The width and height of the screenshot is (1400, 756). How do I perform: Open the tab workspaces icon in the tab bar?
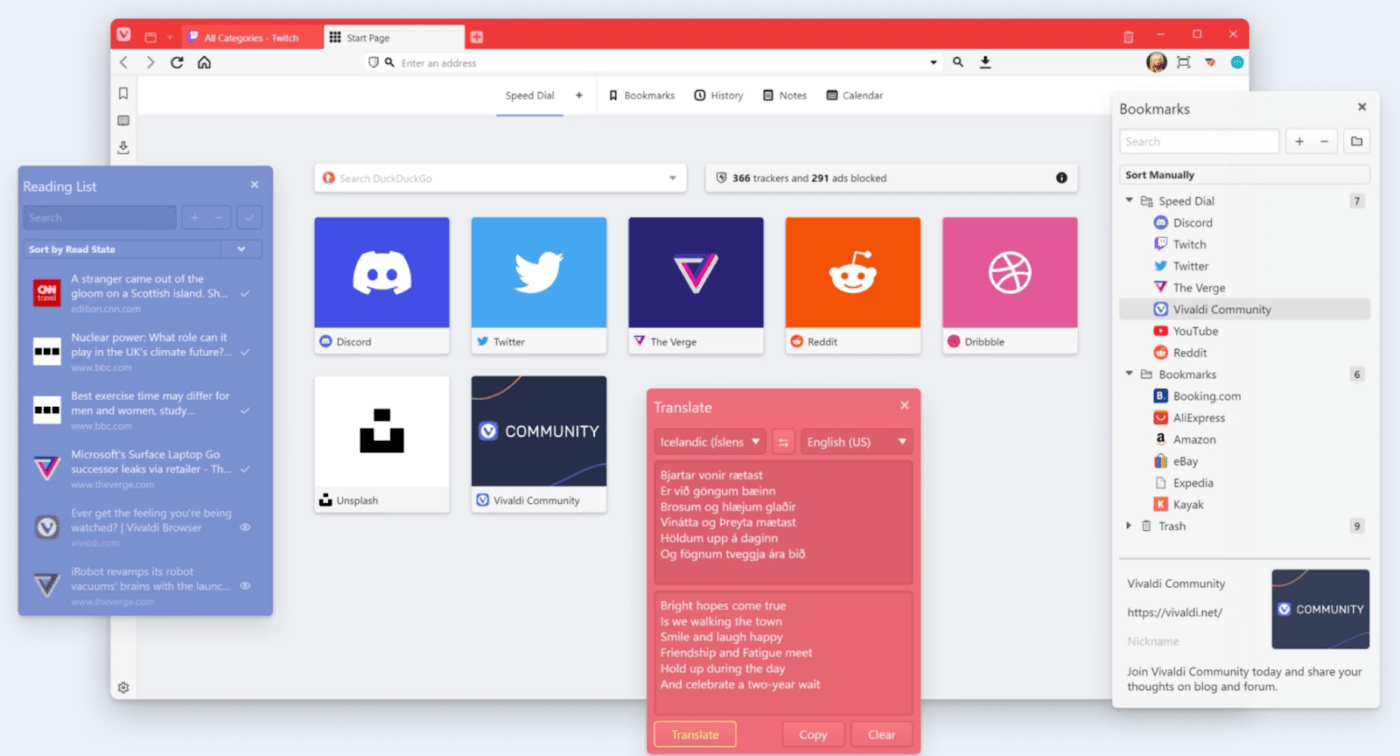[x=151, y=37]
